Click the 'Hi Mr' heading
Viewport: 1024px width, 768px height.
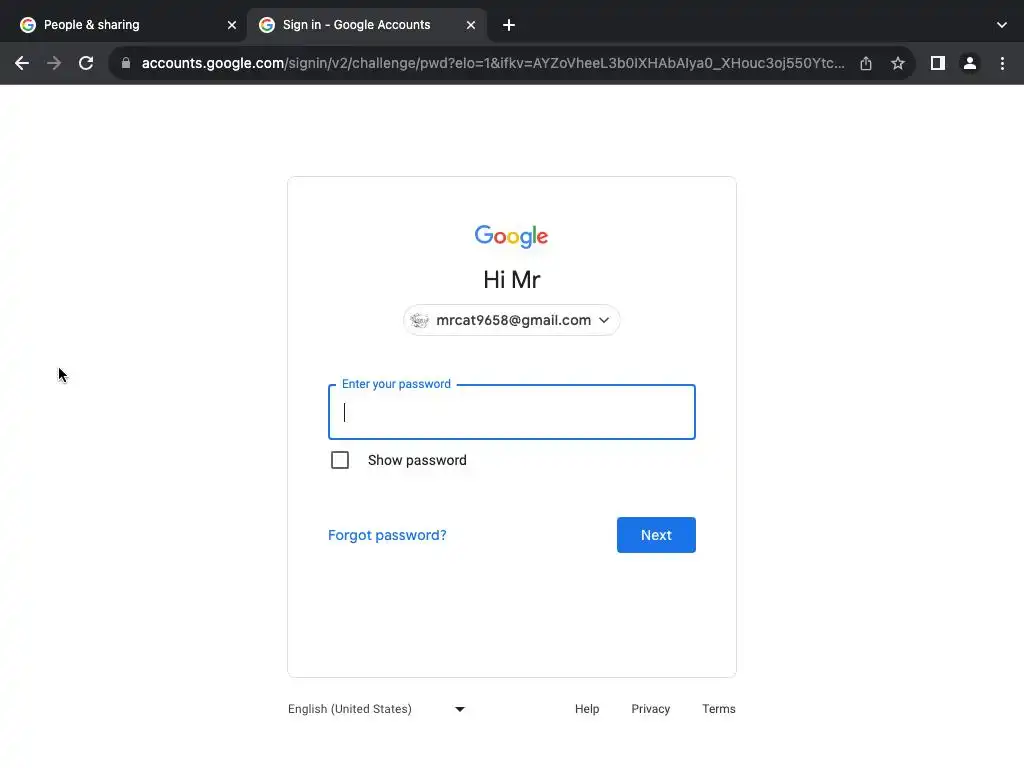511,280
